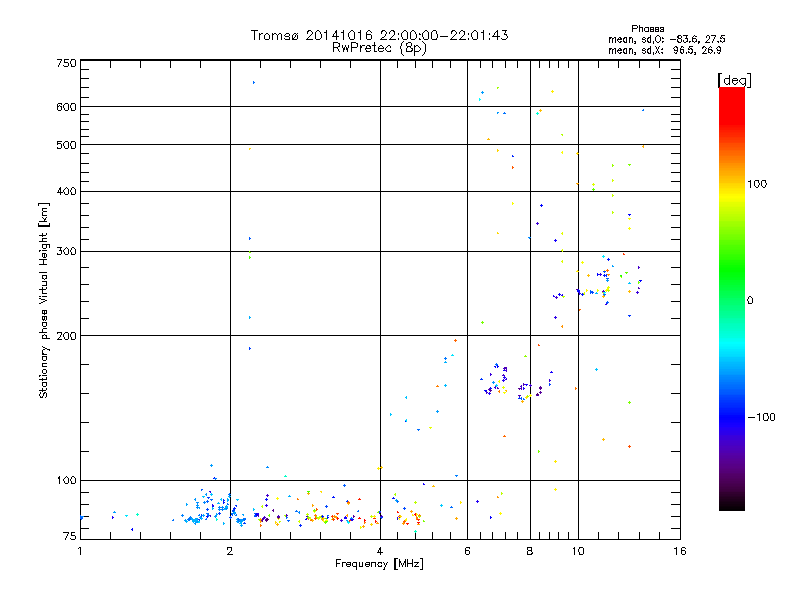800x600 pixels.
Task: Click the x-axis label '16'
Action: pyautogui.click(x=680, y=551)
